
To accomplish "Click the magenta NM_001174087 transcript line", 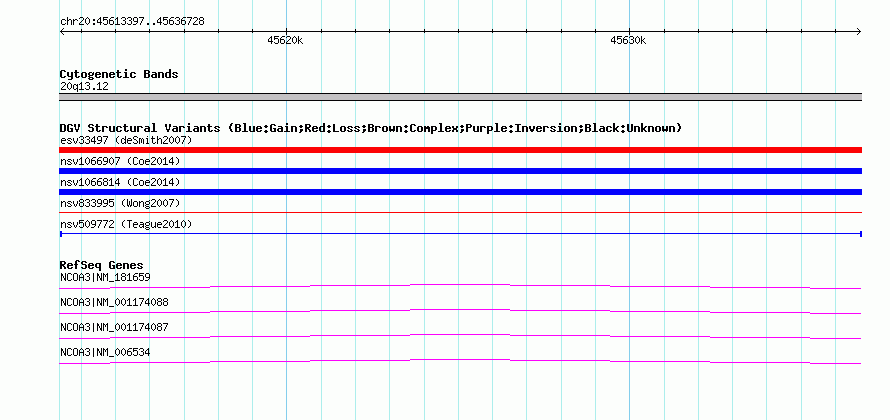I will 460,336.
